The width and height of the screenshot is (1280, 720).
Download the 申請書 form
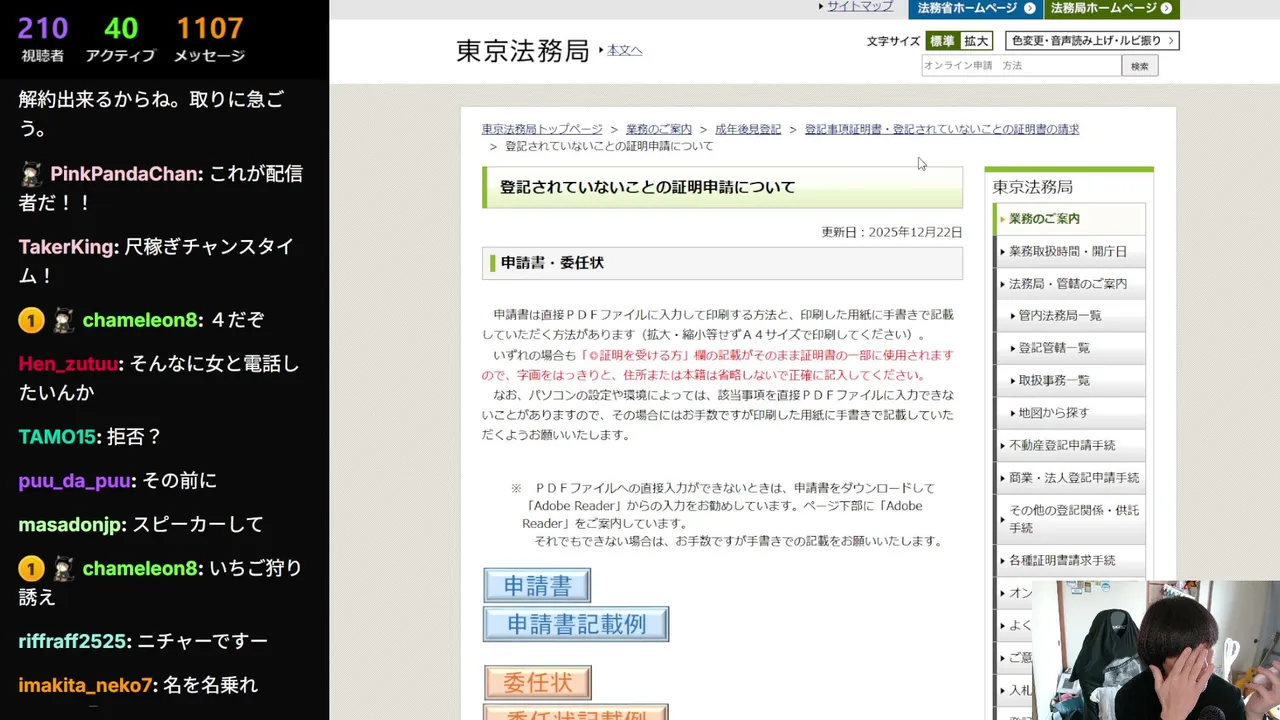coord(537,585)
